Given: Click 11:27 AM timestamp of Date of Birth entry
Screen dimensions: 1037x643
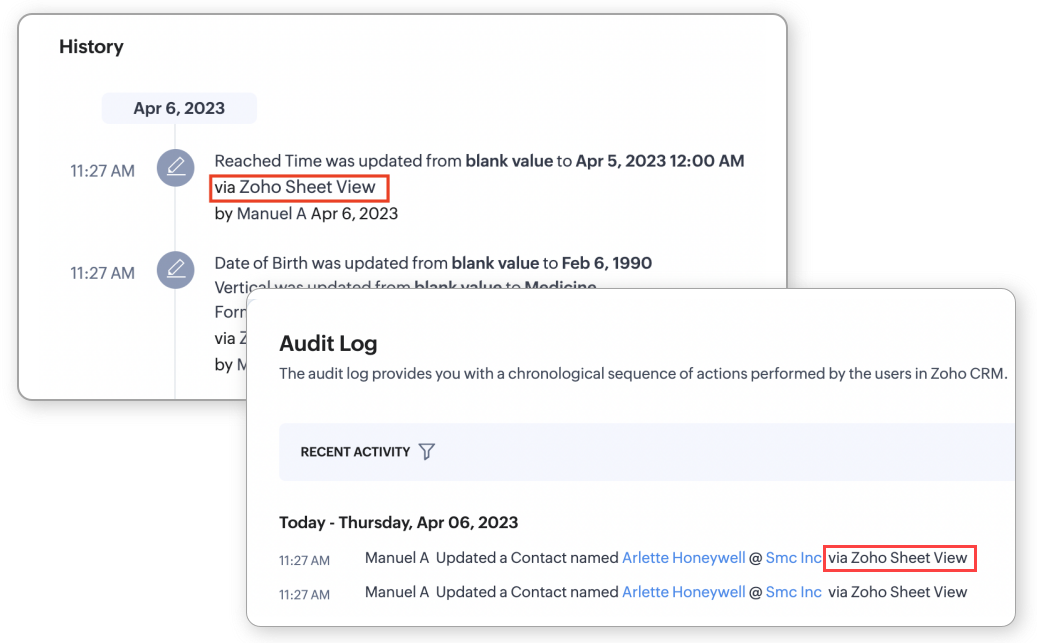Looking at the screenshot, I should pos(102,273).
